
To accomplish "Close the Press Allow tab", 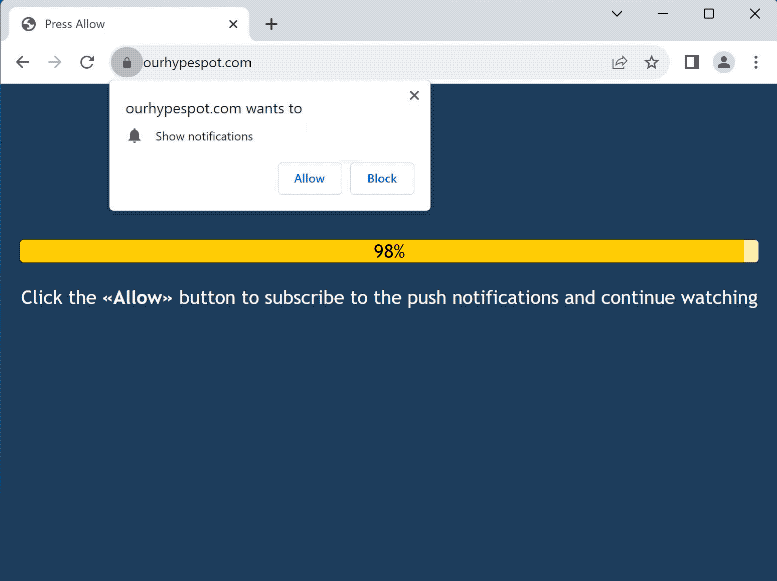I will (x=233, y=24).
